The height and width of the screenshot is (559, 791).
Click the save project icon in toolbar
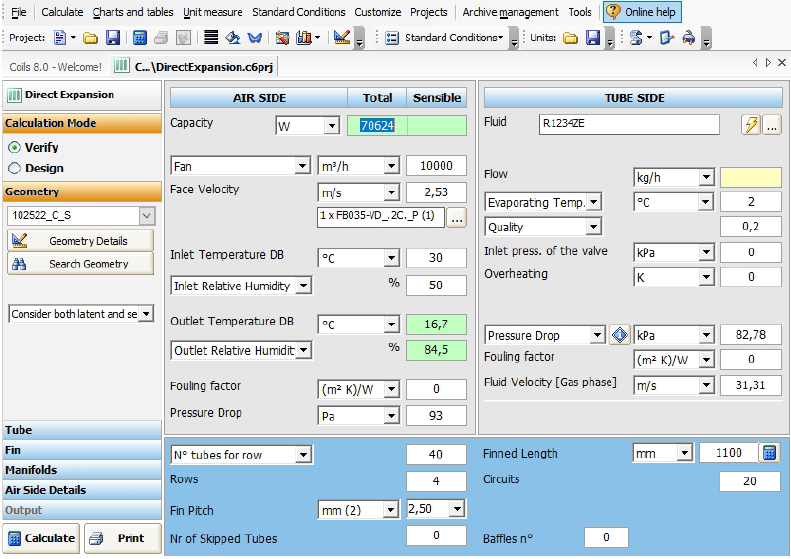112,38
